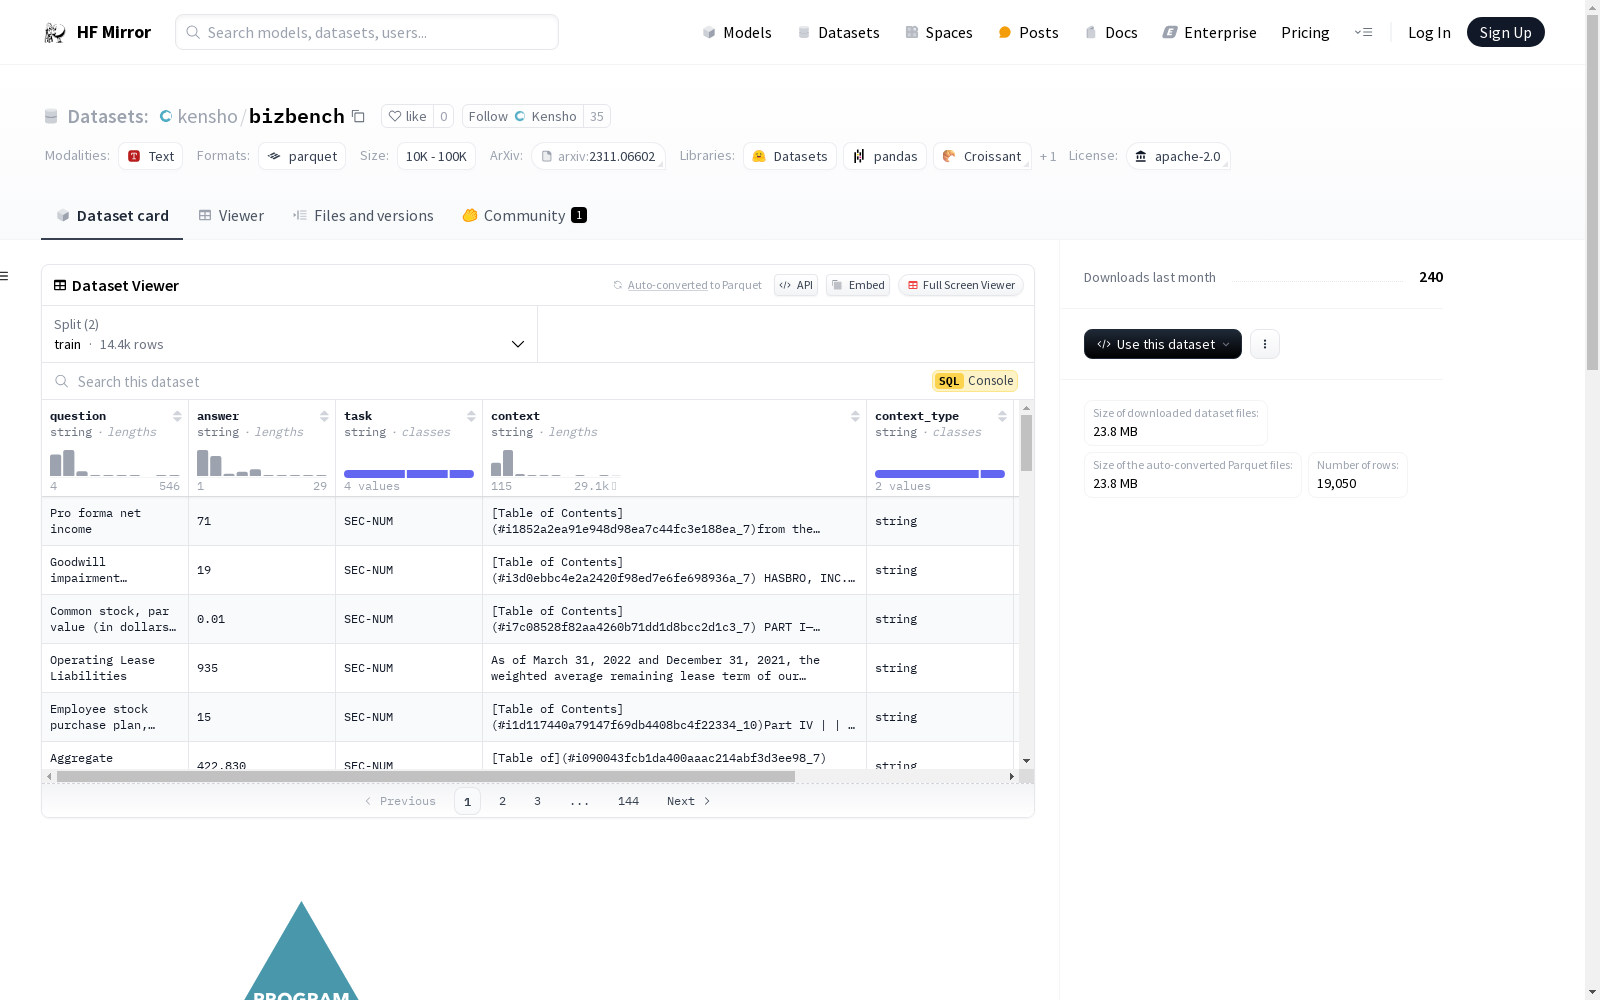Click the Sign Up button
The width and height of the screenshot is (1600, 1000).
click(x=1506, y=32)
